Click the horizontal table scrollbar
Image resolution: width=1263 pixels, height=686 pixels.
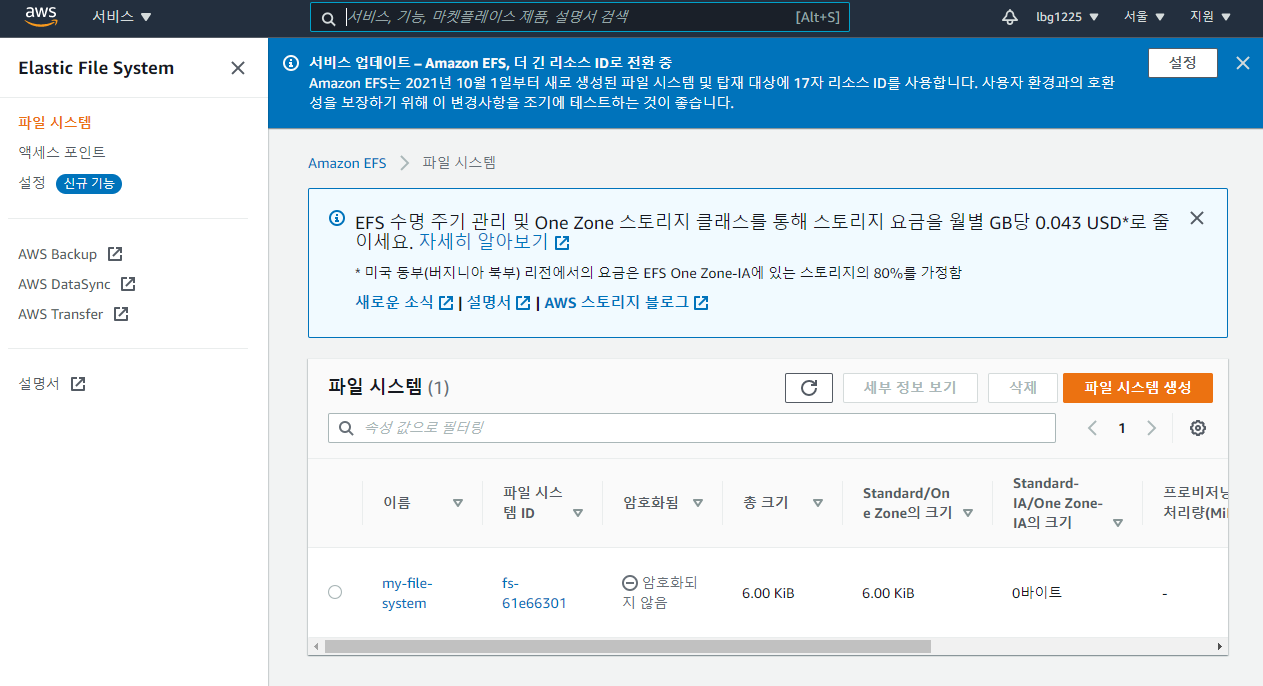tap(628, 646)
